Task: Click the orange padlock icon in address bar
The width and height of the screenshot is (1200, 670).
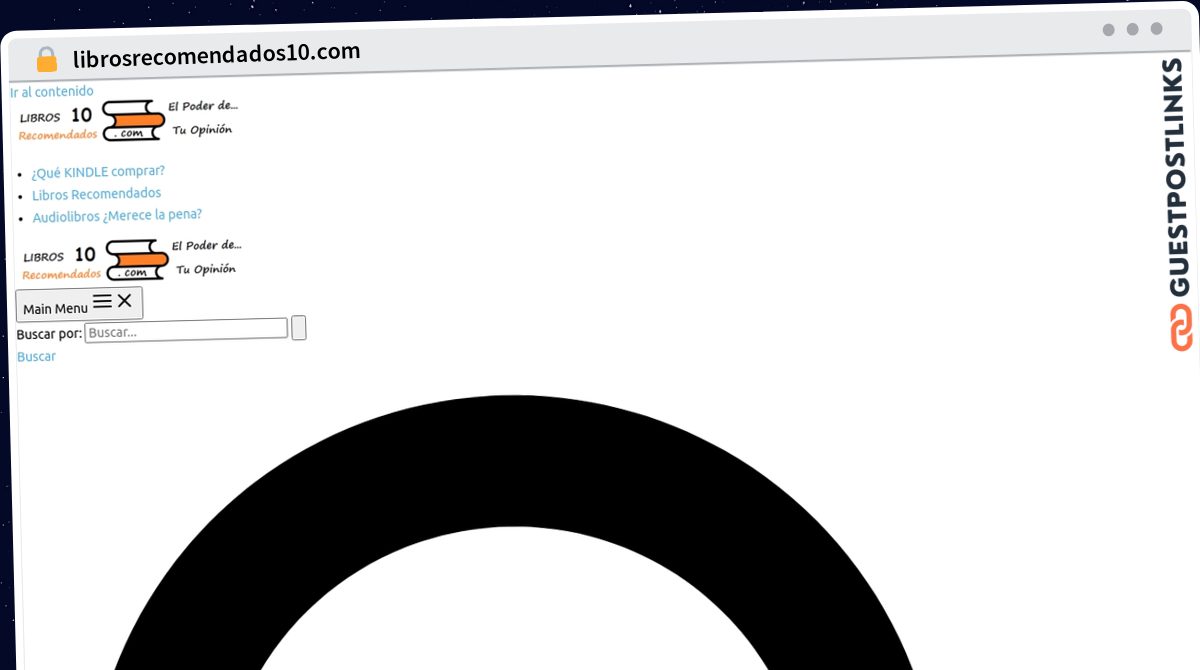Action: pyautogui.click(x=47, y=59)
